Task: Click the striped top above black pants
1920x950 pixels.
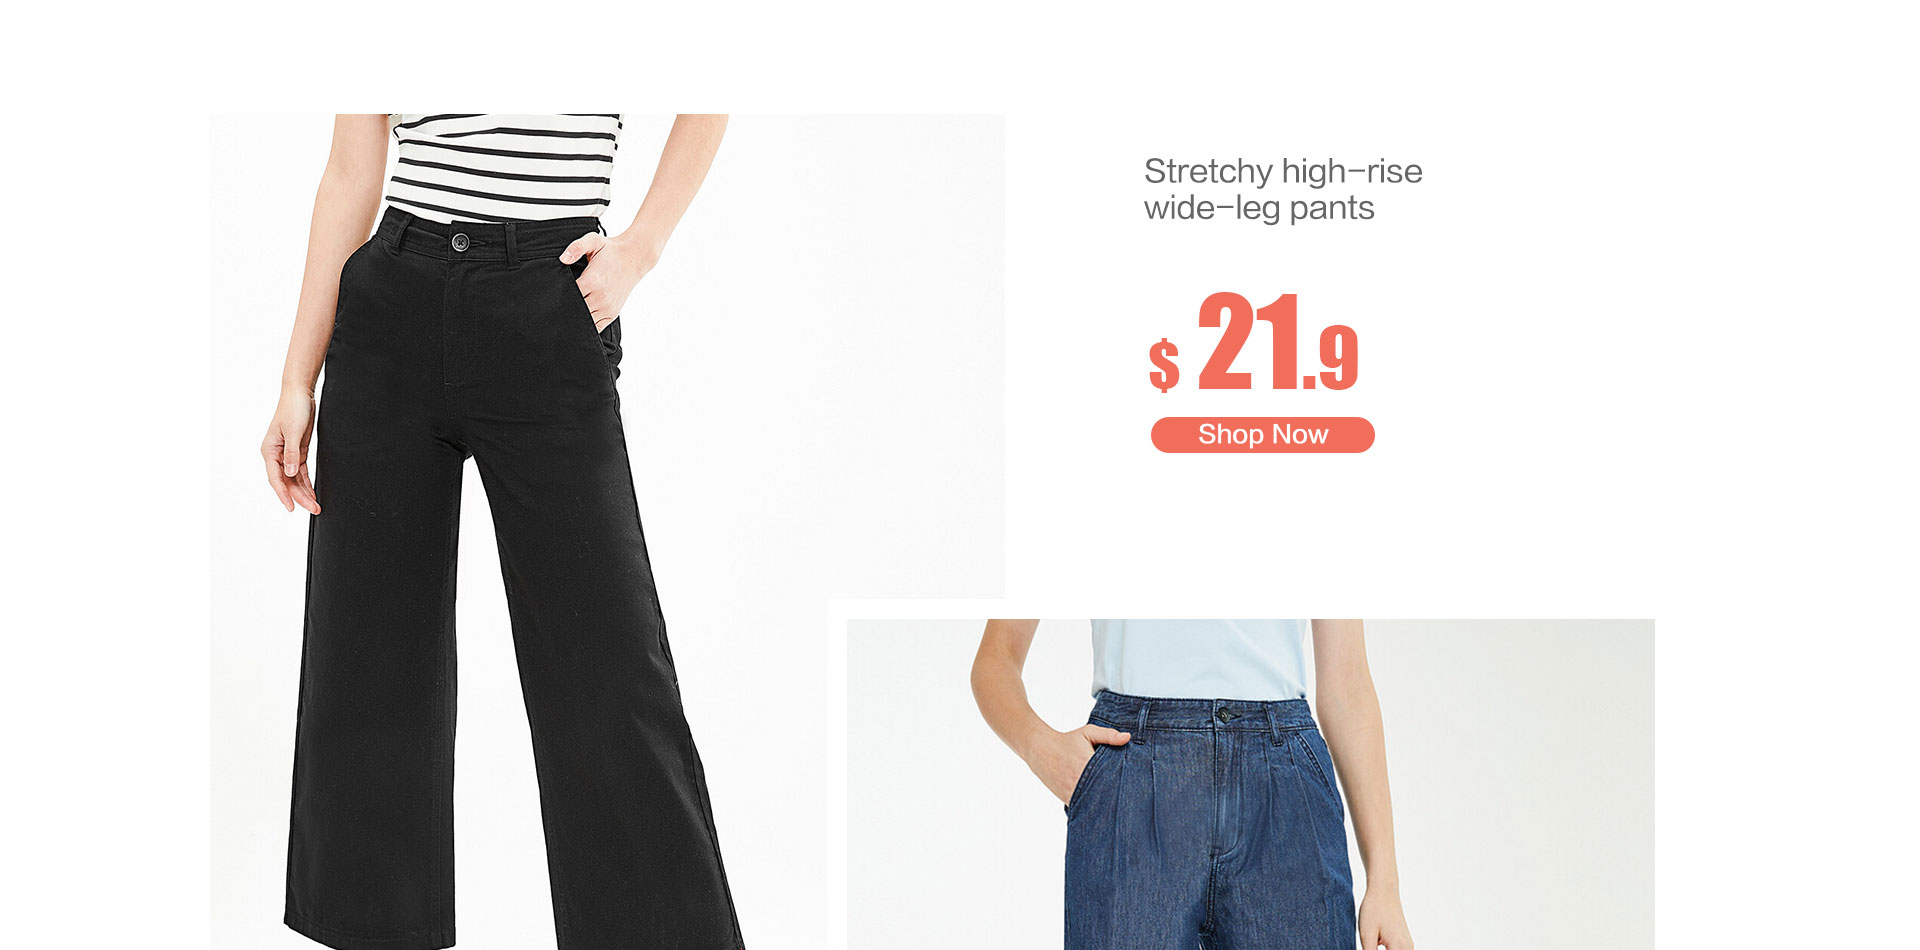Action: pos(503,167)
